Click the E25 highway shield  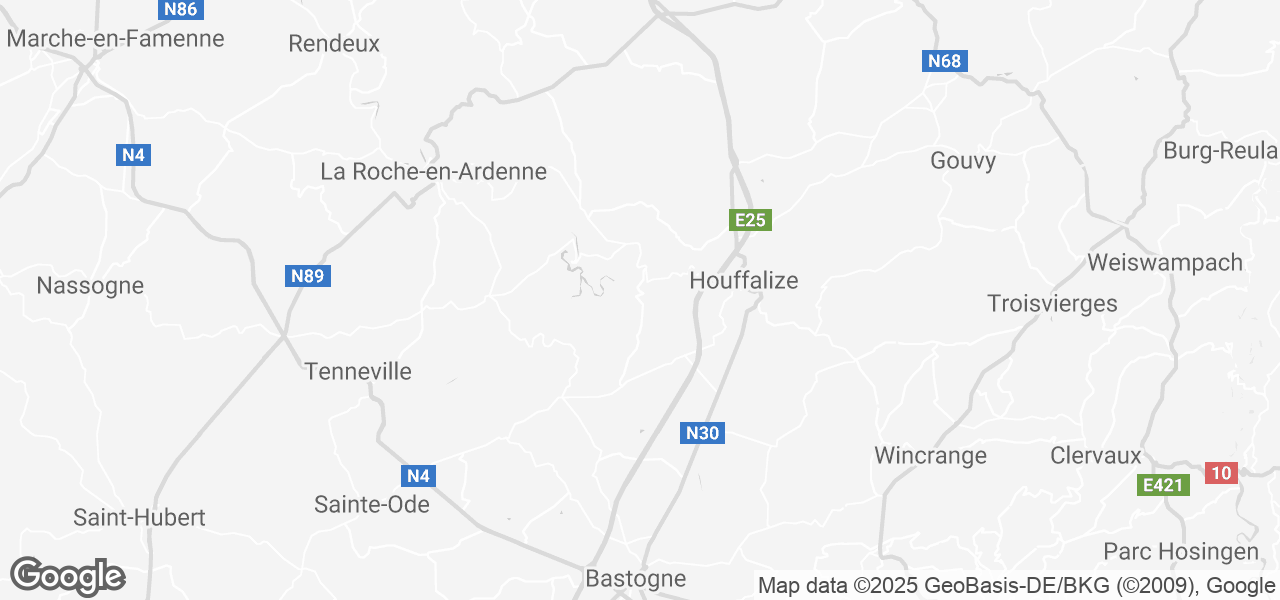point(750,220)
